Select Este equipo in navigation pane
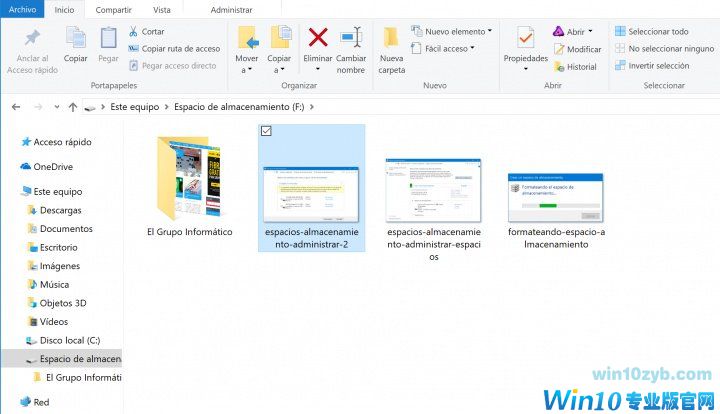Viewport: 720px width, 414px height. [x=52, y=192]
